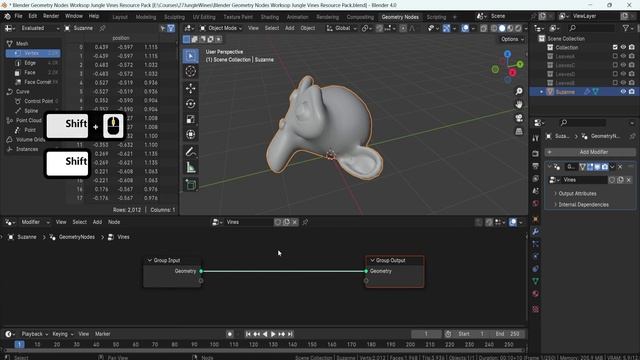Open the Modifier type dropdown in node editor
This screenshot has width=640, height=360.
35,222
